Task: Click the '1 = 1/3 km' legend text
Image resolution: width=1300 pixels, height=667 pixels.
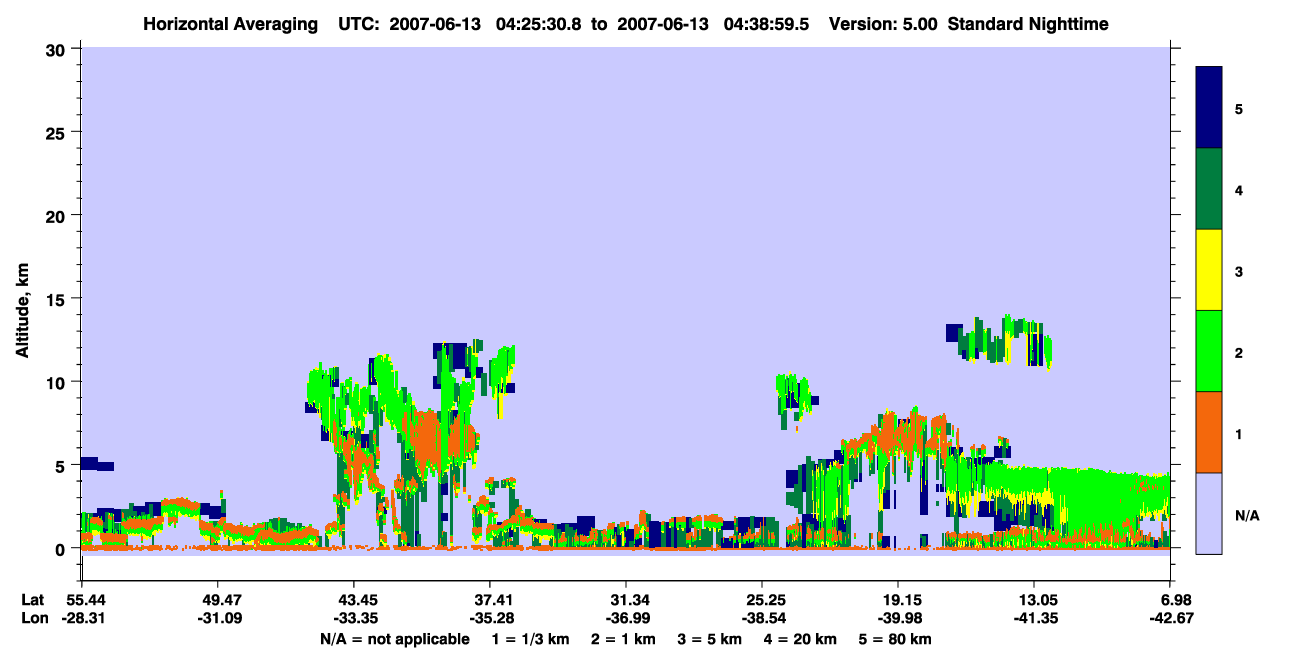Action: pos(530,639)
